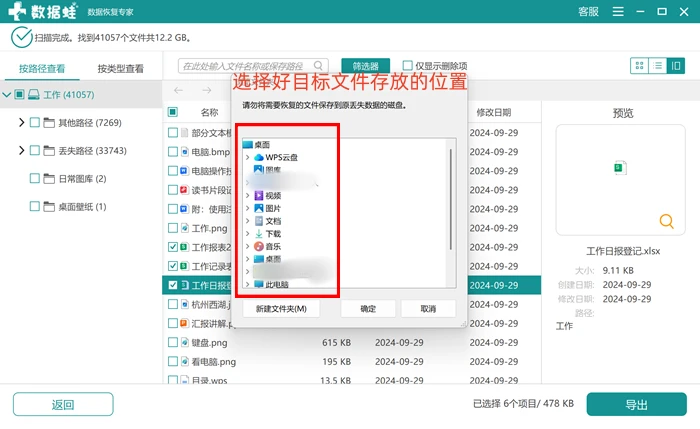
Task: Expand 音乐 folder in dialog
Action: (x=247, y=246)
